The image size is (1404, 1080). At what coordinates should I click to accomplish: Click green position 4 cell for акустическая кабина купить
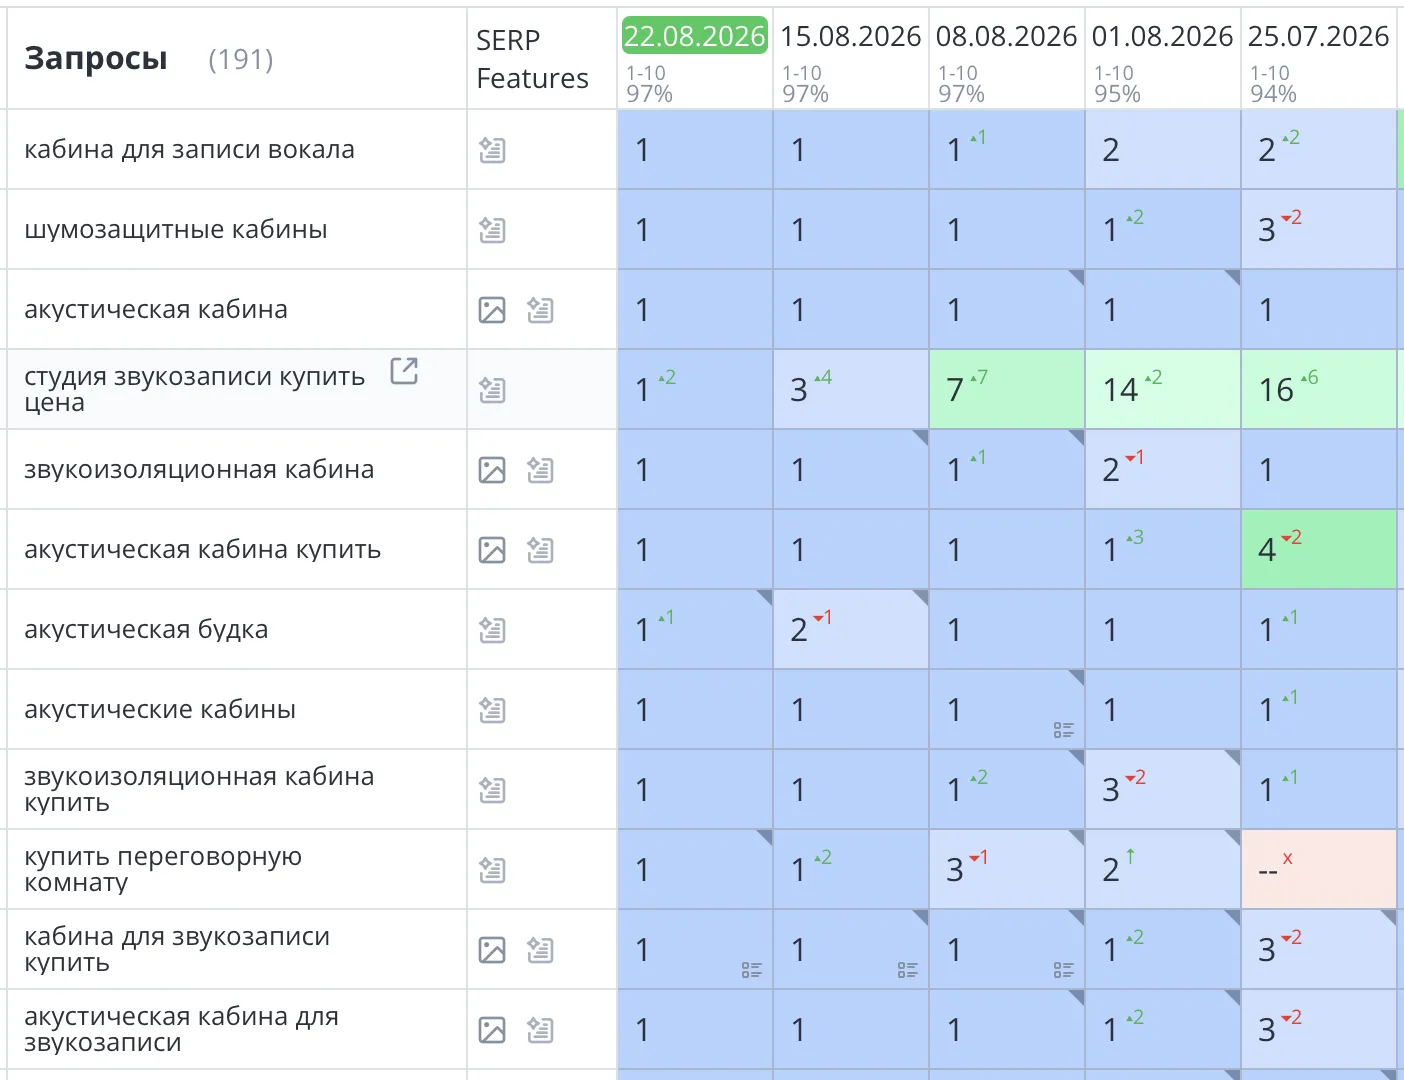(1319, 550)
